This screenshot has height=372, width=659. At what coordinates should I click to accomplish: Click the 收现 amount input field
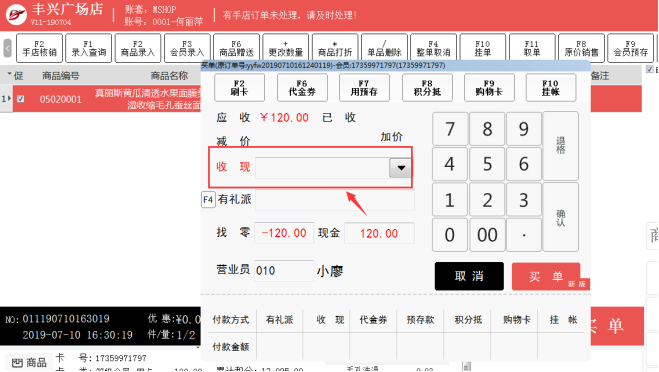322,168
